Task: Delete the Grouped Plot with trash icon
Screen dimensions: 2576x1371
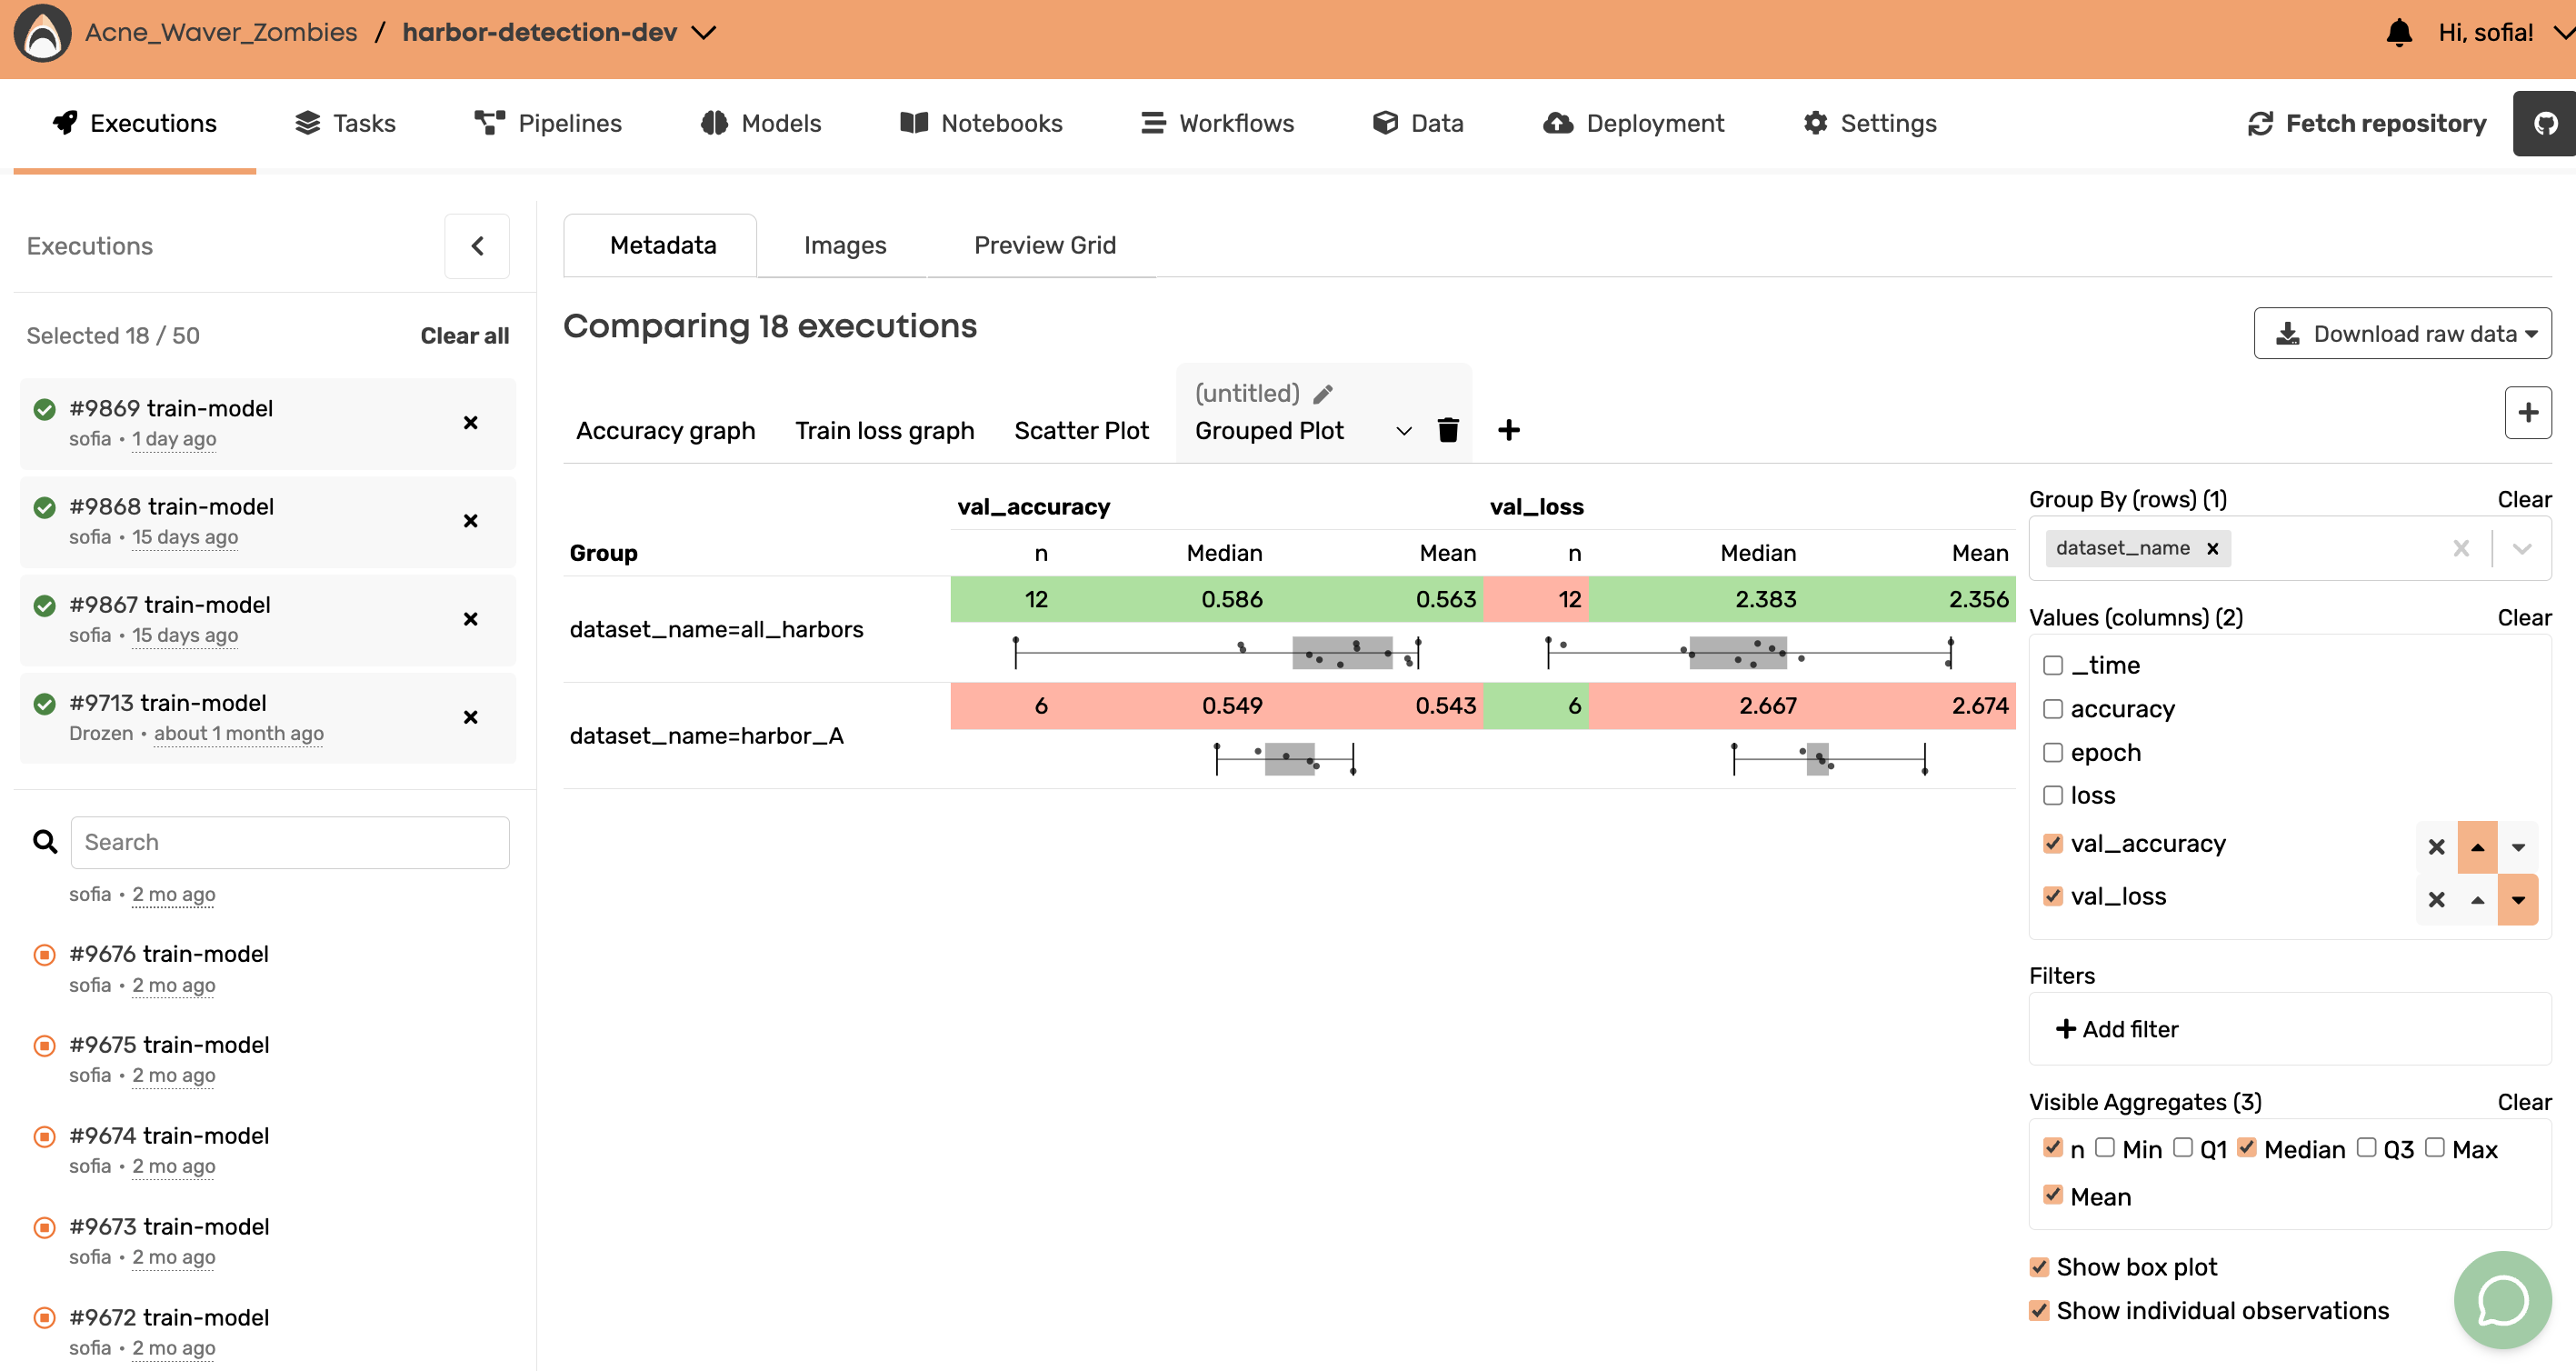Action: click(x=1447, y=430)
